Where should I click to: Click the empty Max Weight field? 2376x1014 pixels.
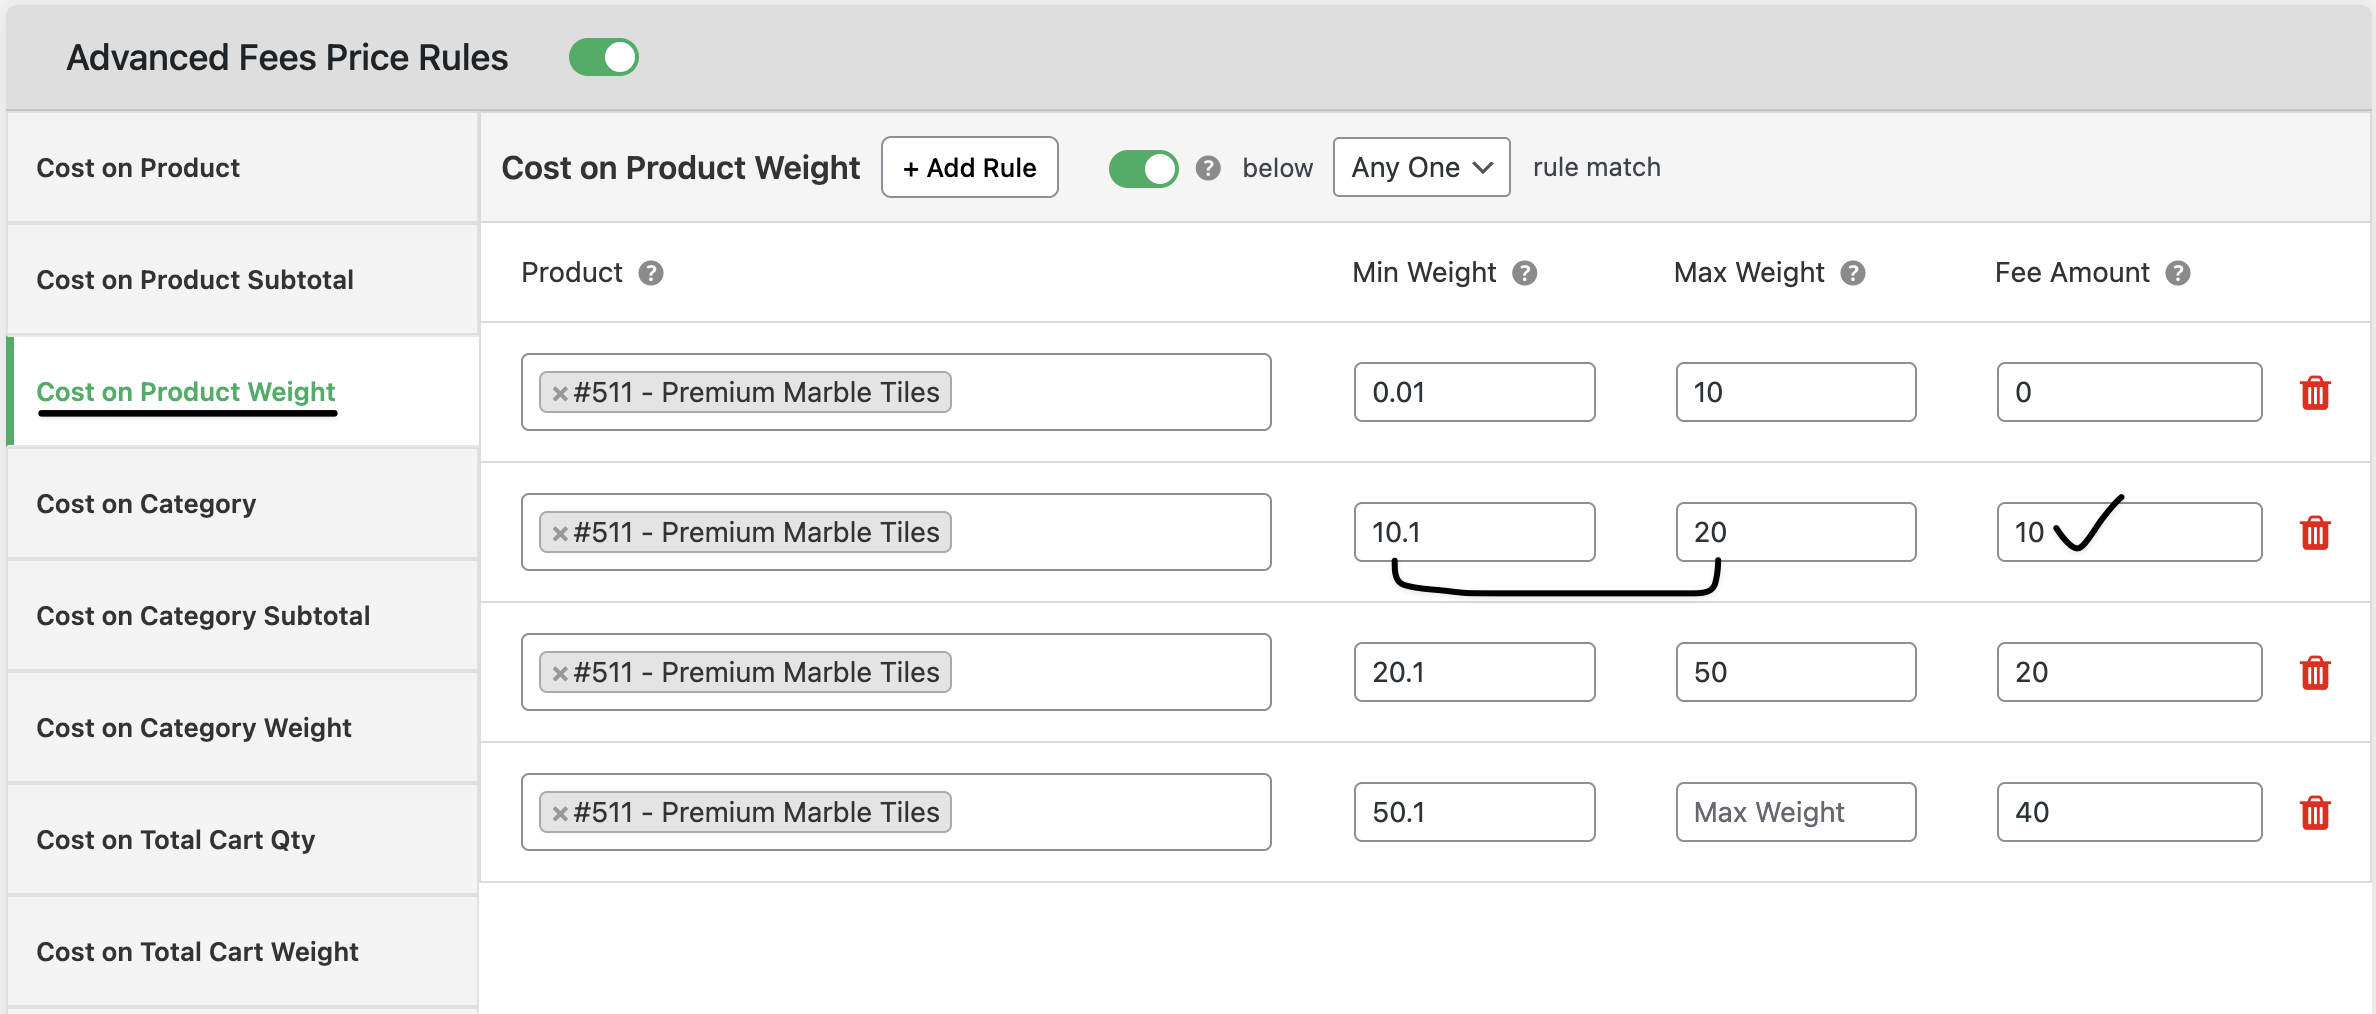pyautogui.click(x=1795, y=812)
